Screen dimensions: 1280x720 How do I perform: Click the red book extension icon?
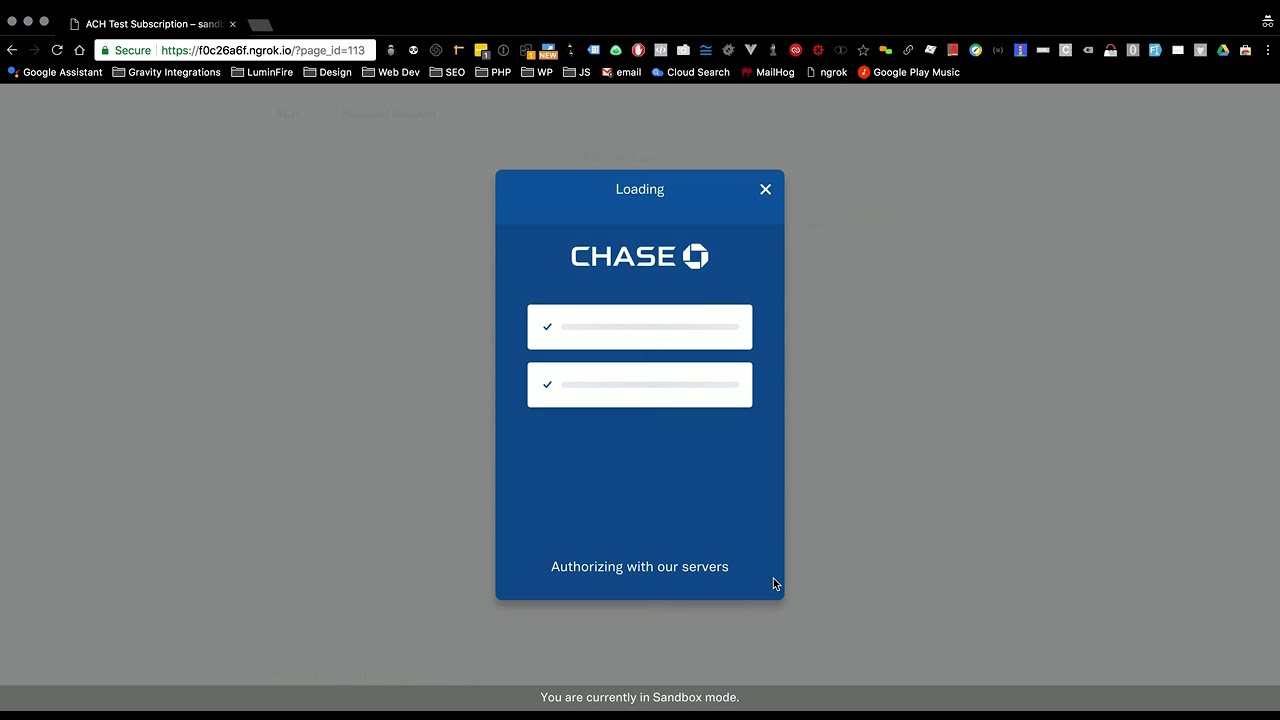coord(953,50)
